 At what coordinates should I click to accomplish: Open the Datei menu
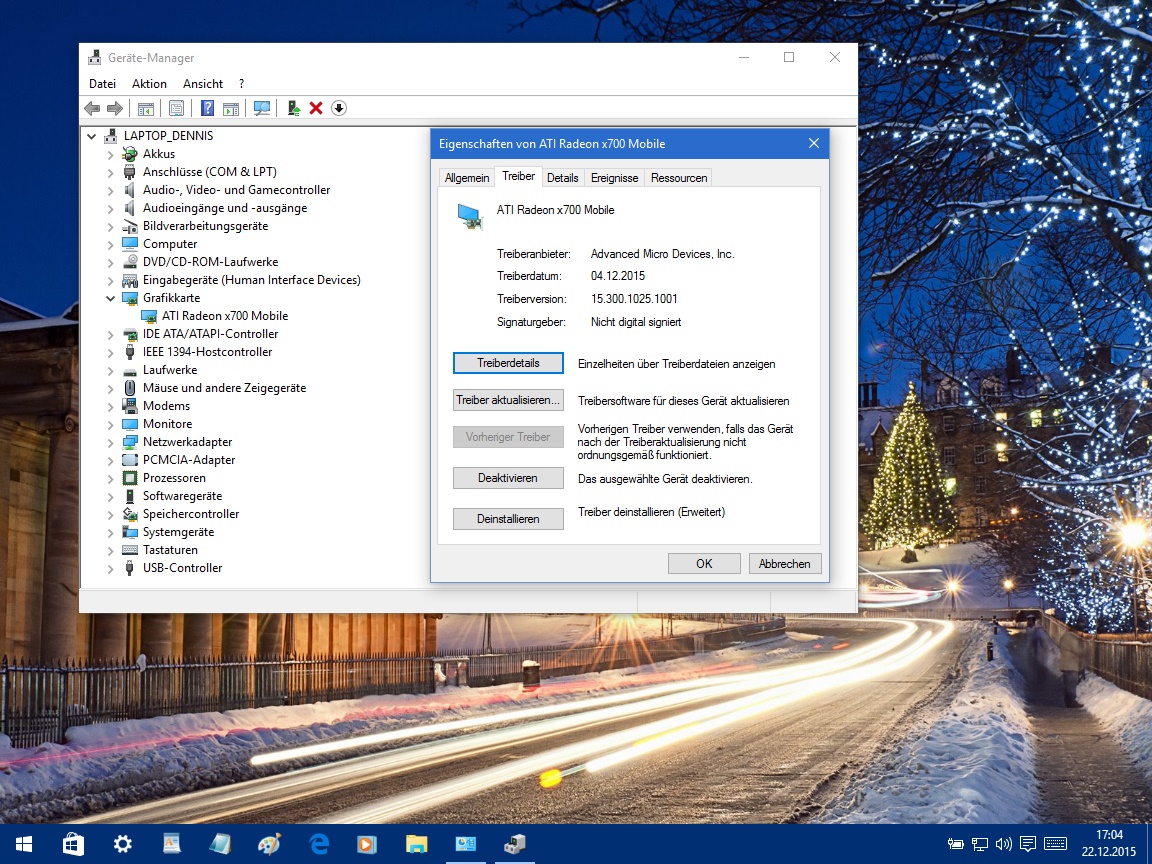[x=102, y=84]
